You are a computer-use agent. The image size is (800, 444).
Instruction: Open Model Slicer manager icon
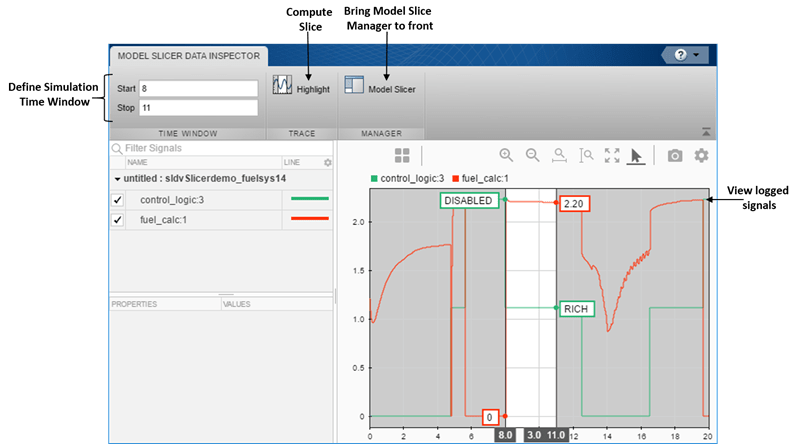(x=354, y=85)
